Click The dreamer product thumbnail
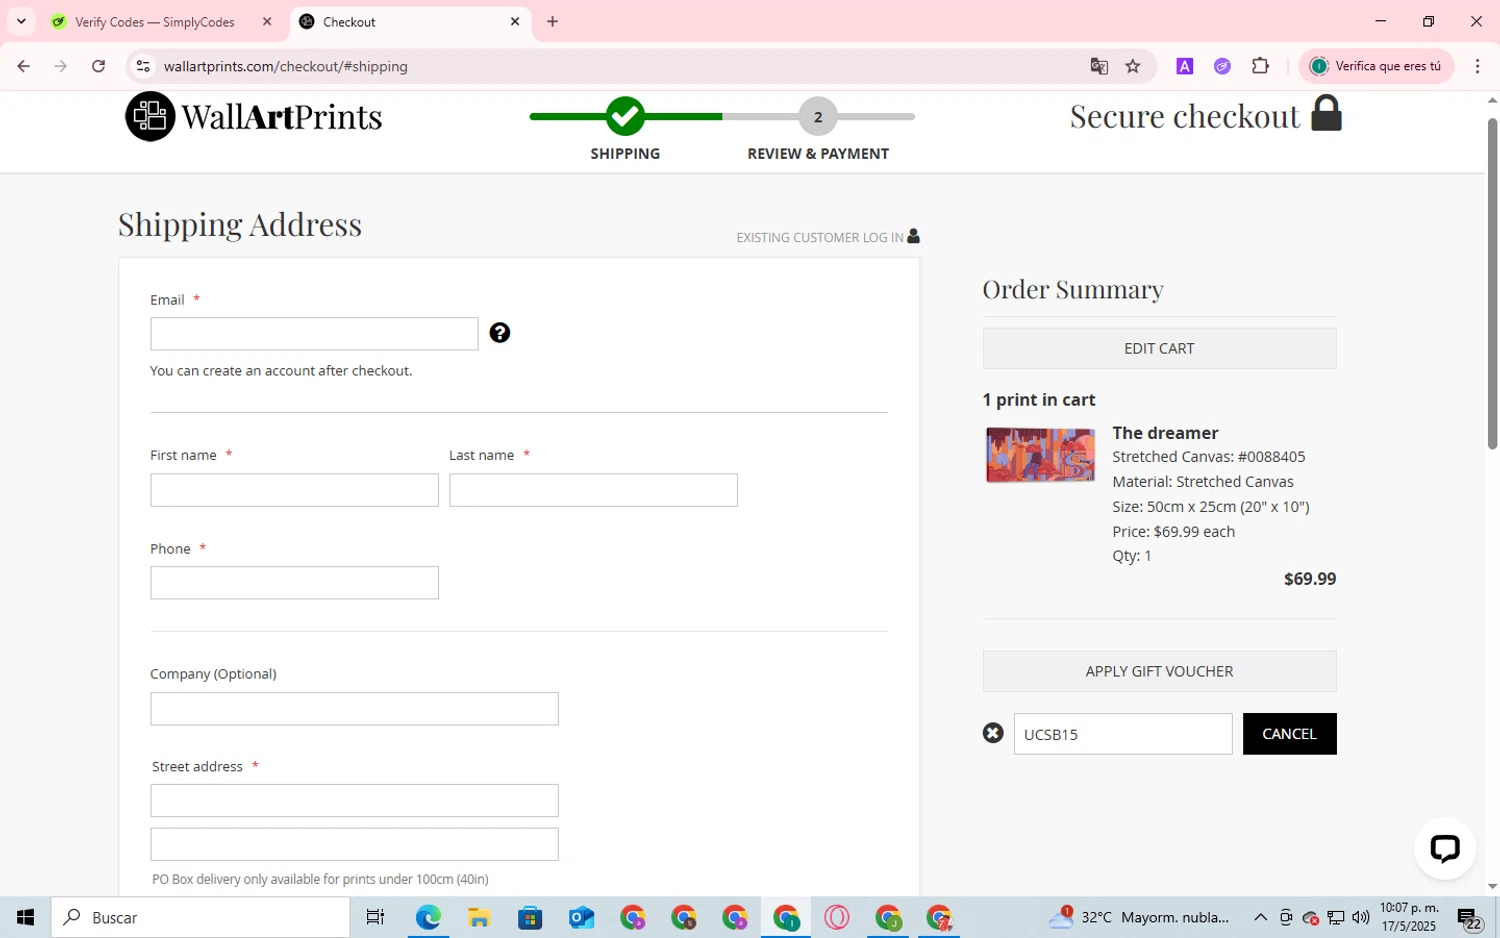This screenshot has width=1500, height=938. pos(1040,455)
